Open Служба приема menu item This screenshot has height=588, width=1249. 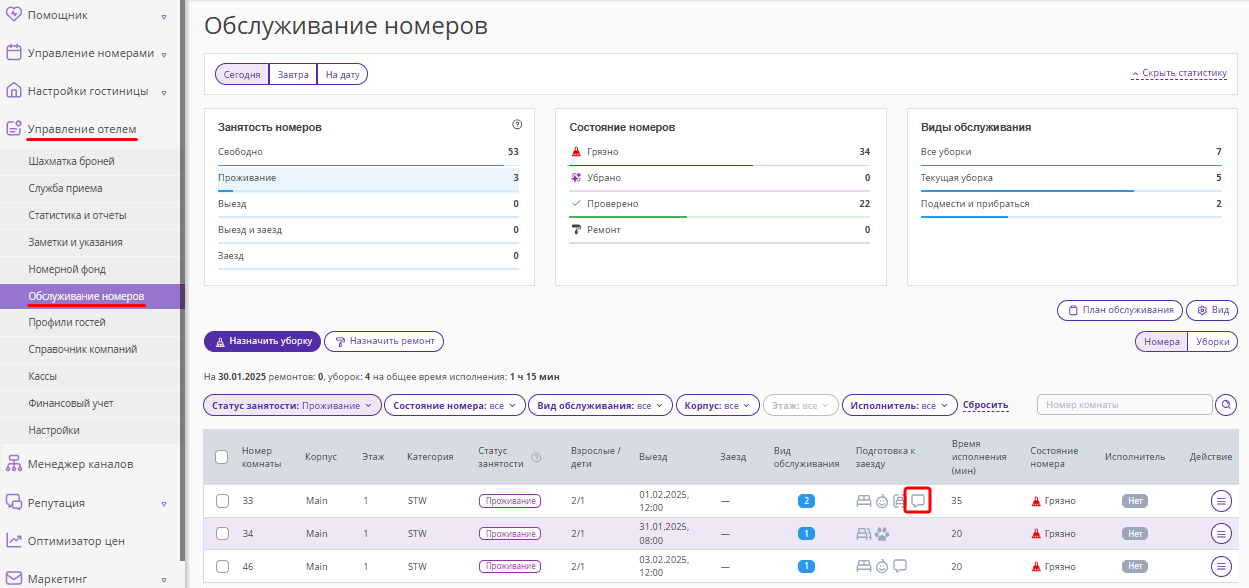click(66, 188)
